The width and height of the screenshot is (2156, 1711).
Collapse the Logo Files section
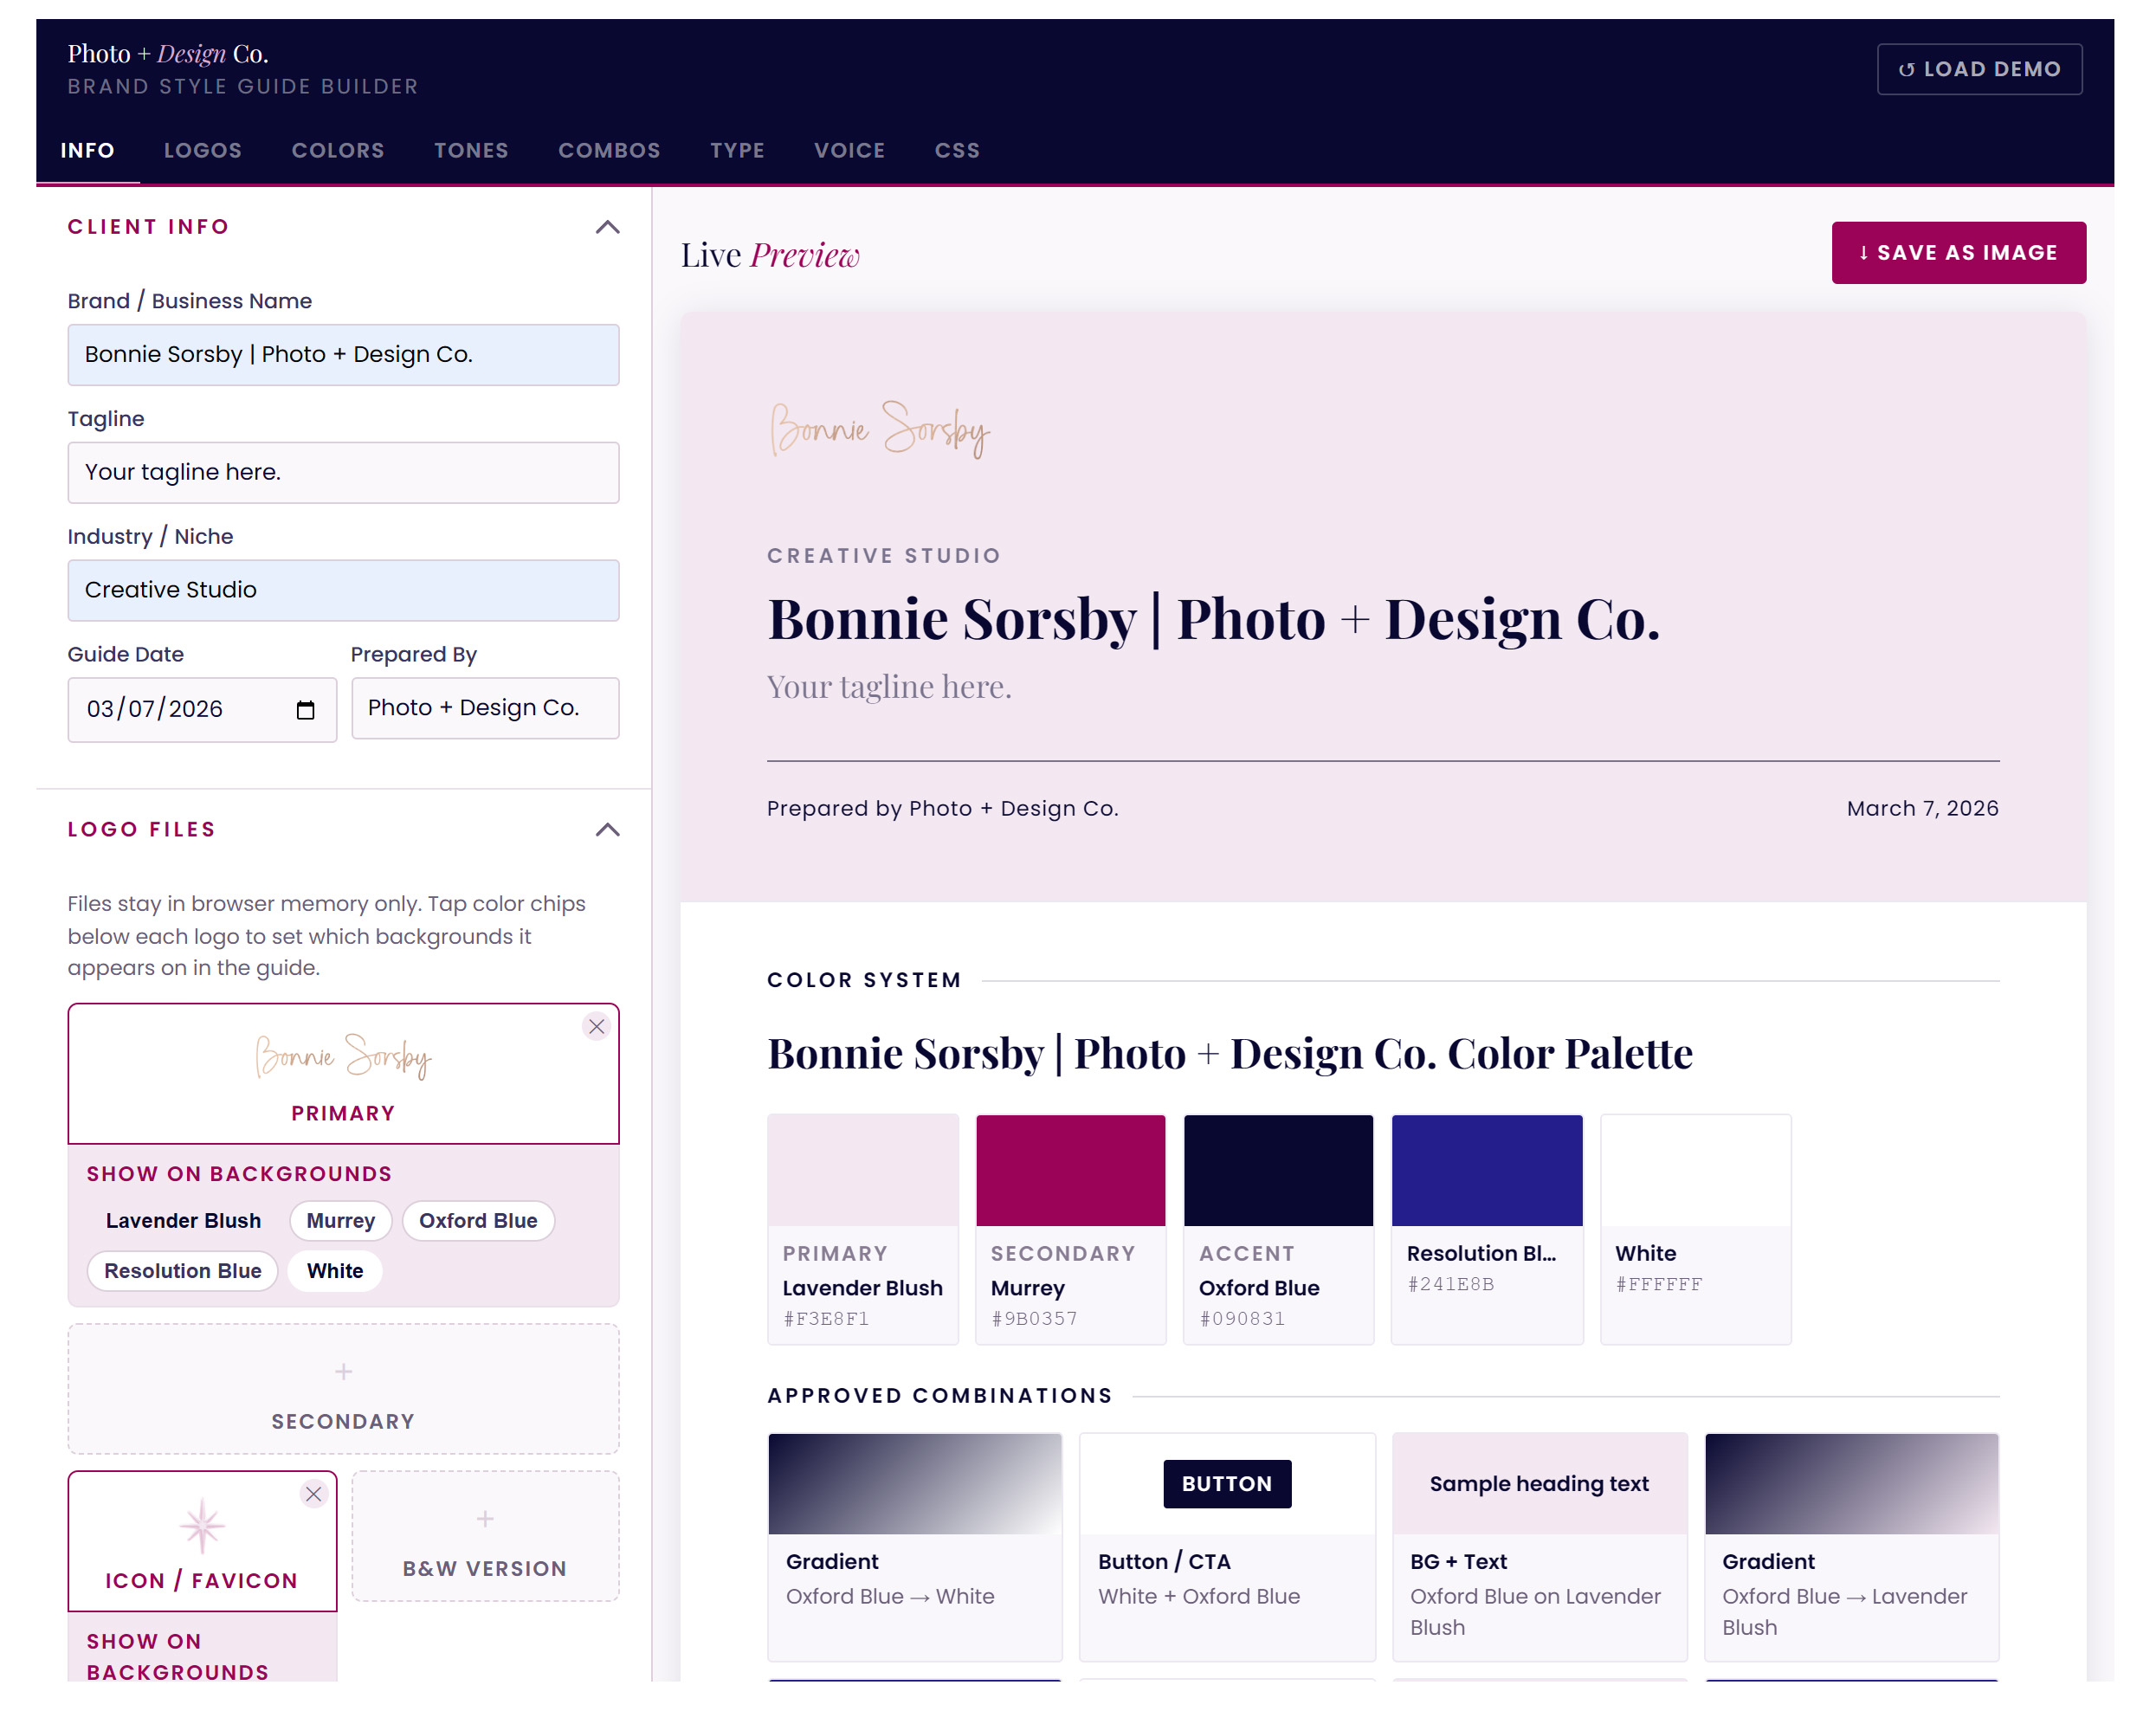click(x=607, y=829)
